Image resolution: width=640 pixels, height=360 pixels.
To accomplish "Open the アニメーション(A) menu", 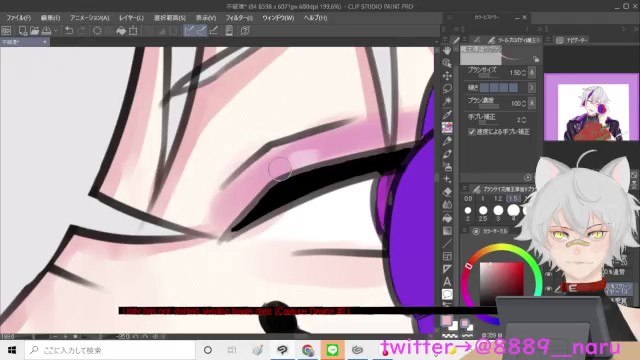I will 89,18.
